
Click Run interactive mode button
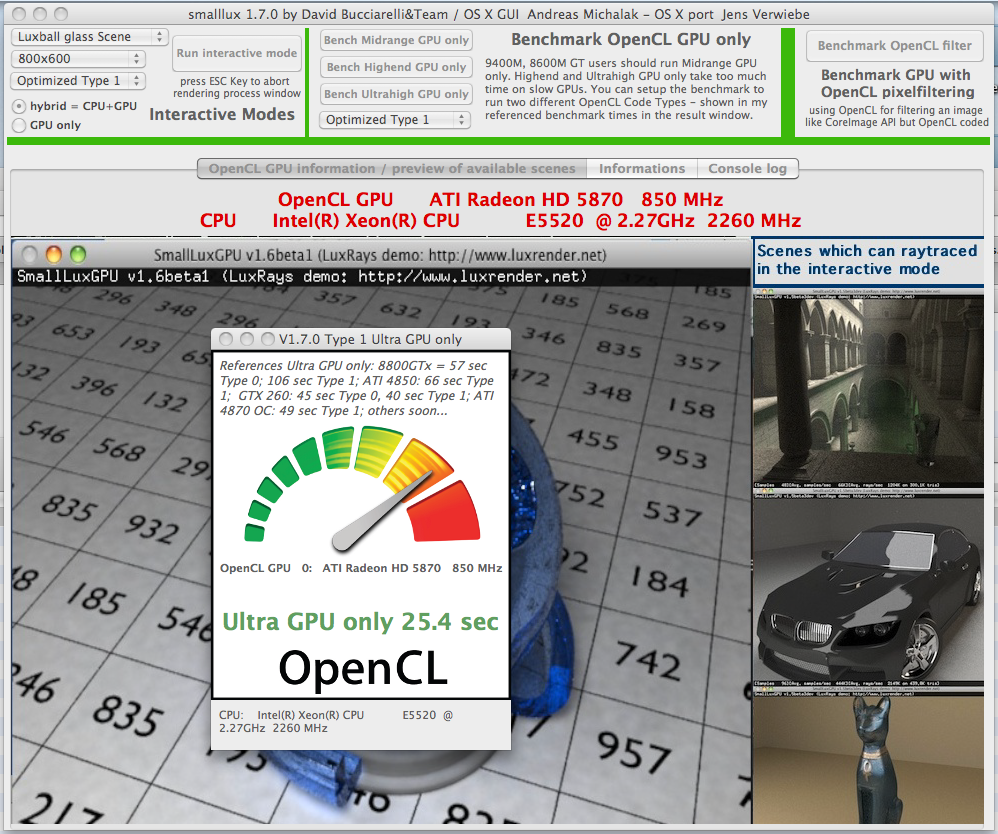pyautogui.click(x=237, y=53)
